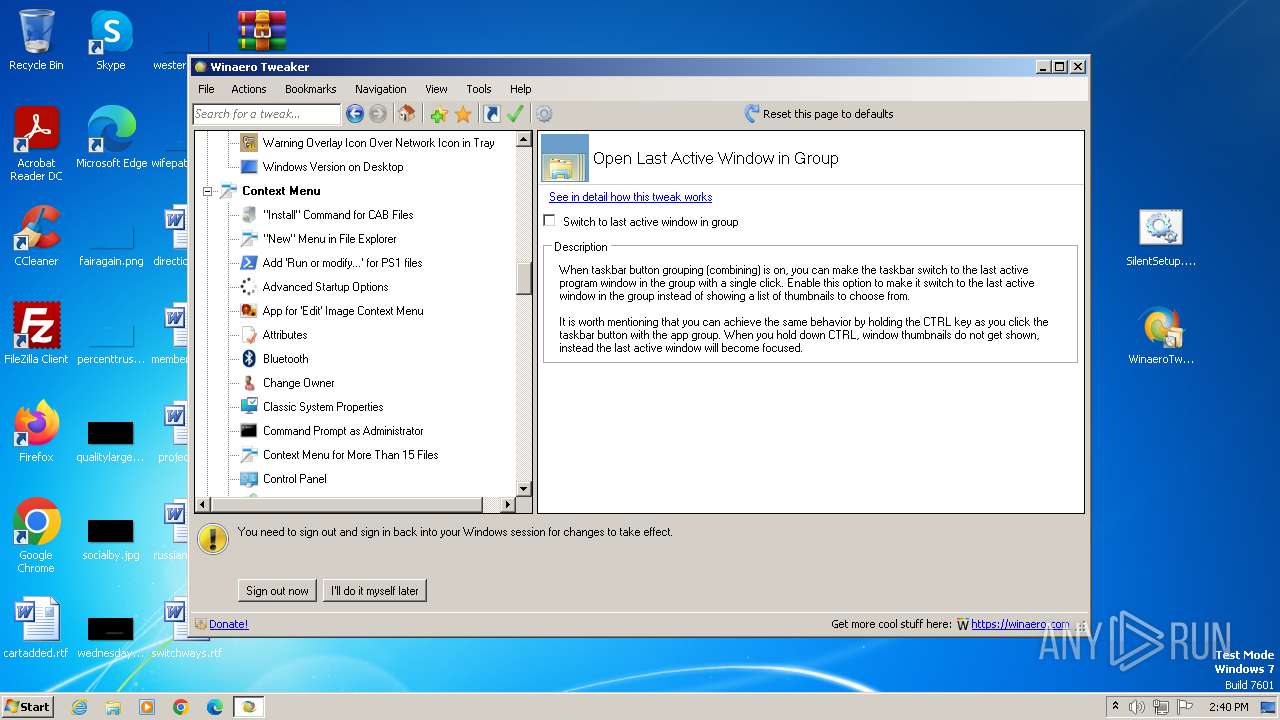Click Reset this page to defaults
The width and height of the screenshot is (1280, 720).
[828, 114]
